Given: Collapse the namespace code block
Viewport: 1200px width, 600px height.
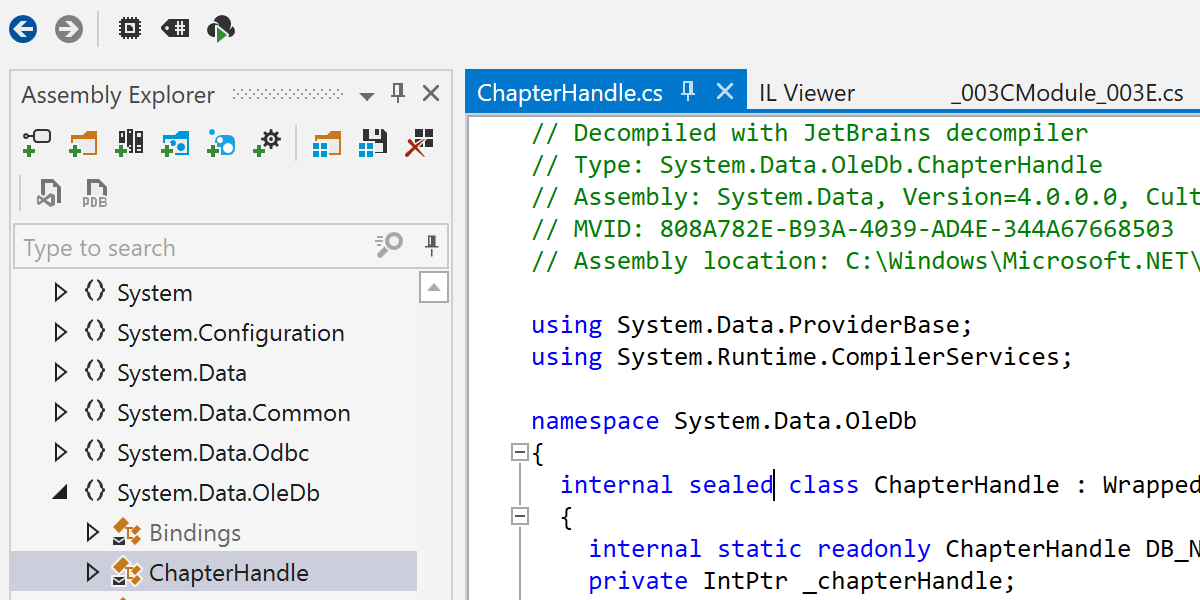Looking at the screenshot, I should (x=519, y=453).
